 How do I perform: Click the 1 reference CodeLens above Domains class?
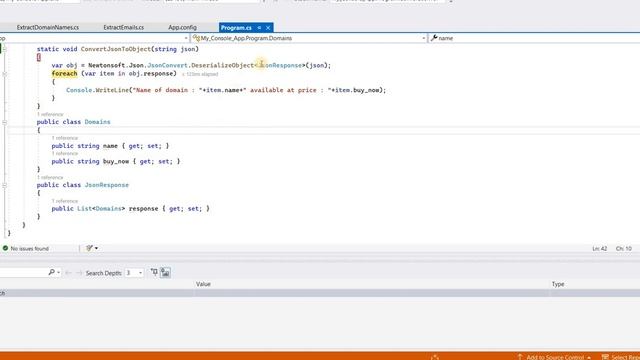[50, 114]
